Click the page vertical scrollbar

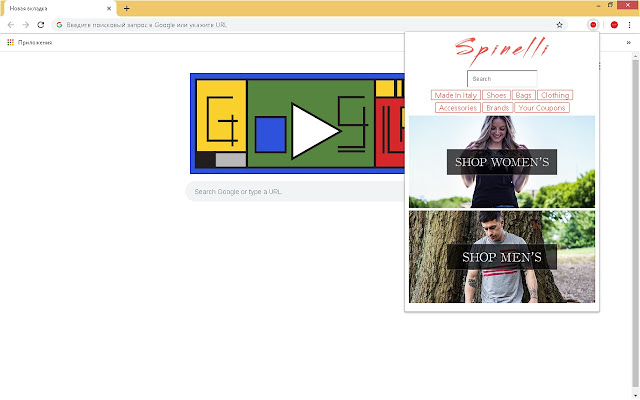[x=636, y=224]
